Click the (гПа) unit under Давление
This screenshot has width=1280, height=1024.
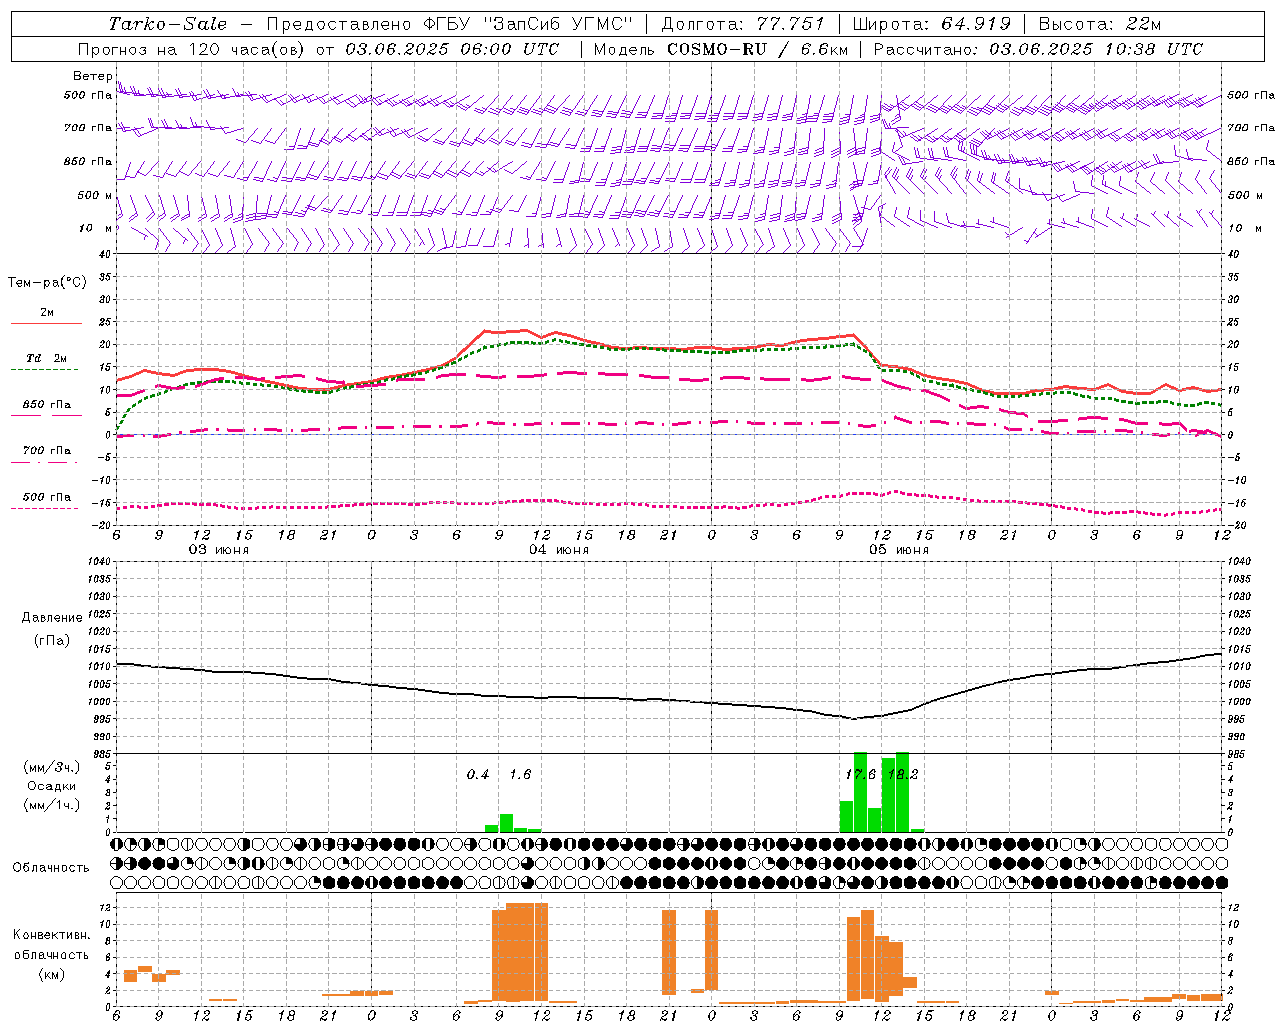pyautogui.click(x=51, y=641)
